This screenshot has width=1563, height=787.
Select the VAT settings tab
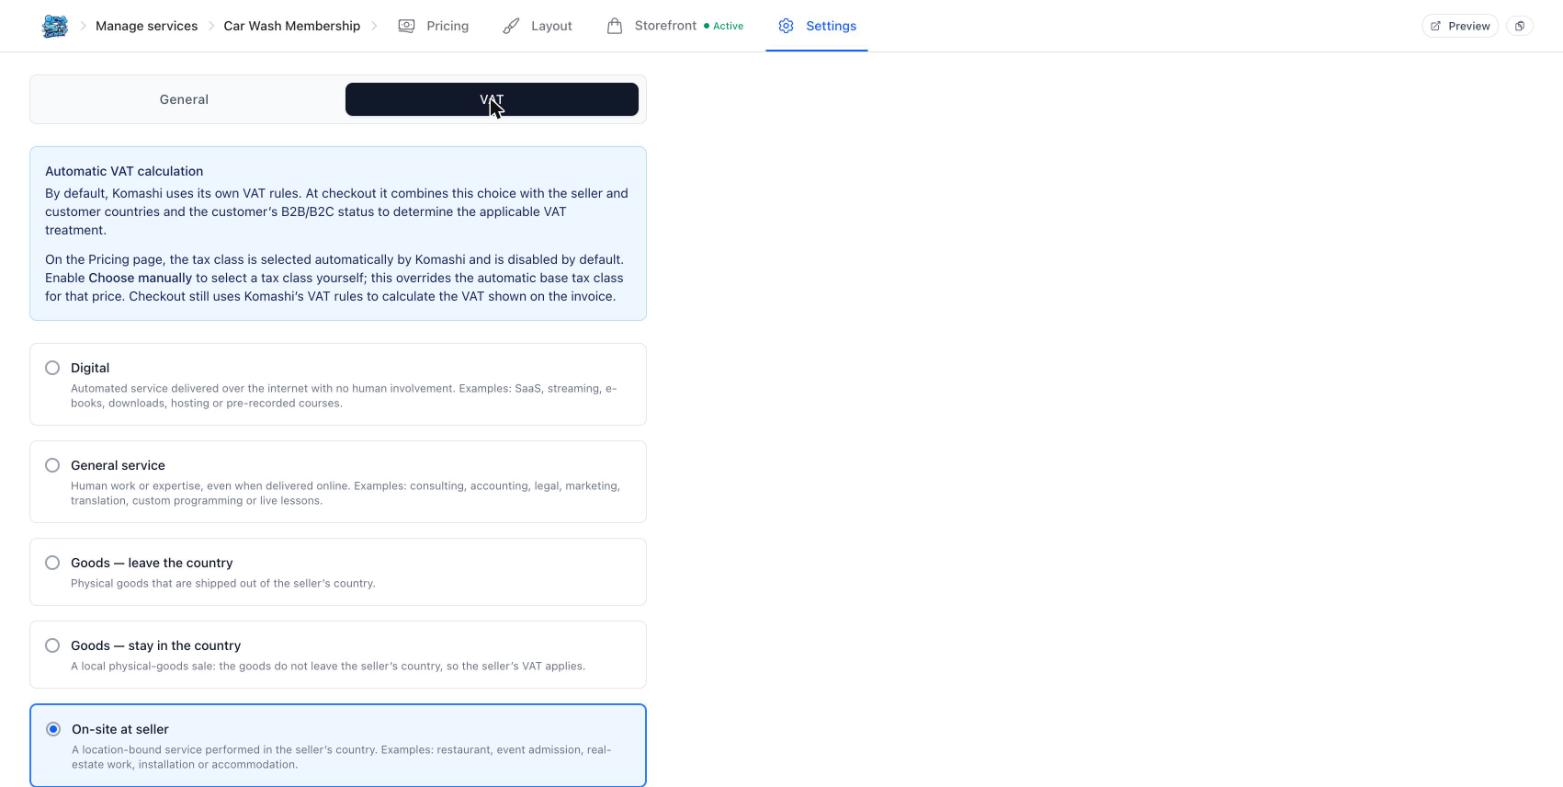click(x=492, y=99)
